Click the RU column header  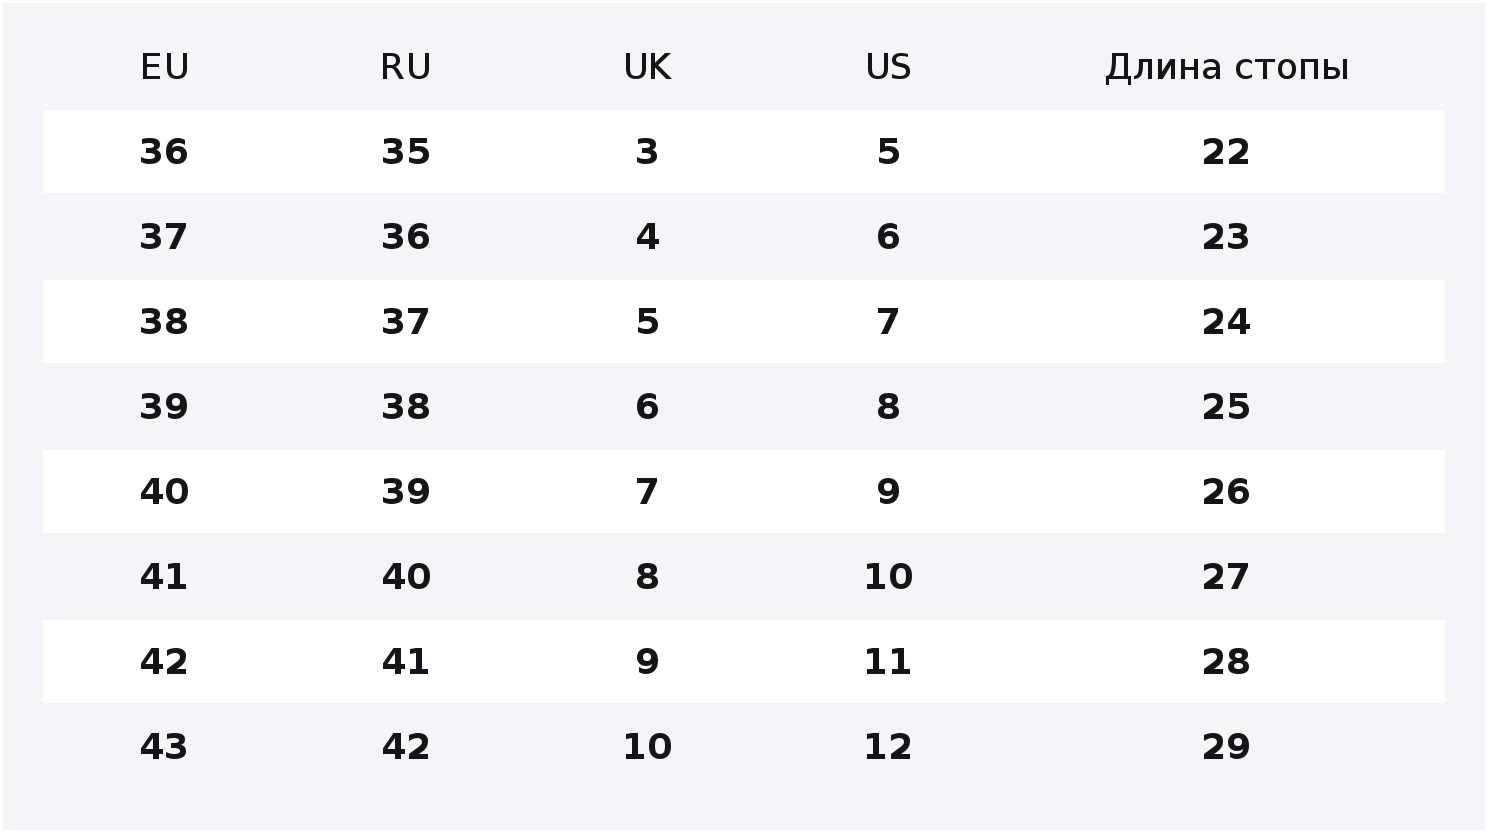[x=406, y=67]
